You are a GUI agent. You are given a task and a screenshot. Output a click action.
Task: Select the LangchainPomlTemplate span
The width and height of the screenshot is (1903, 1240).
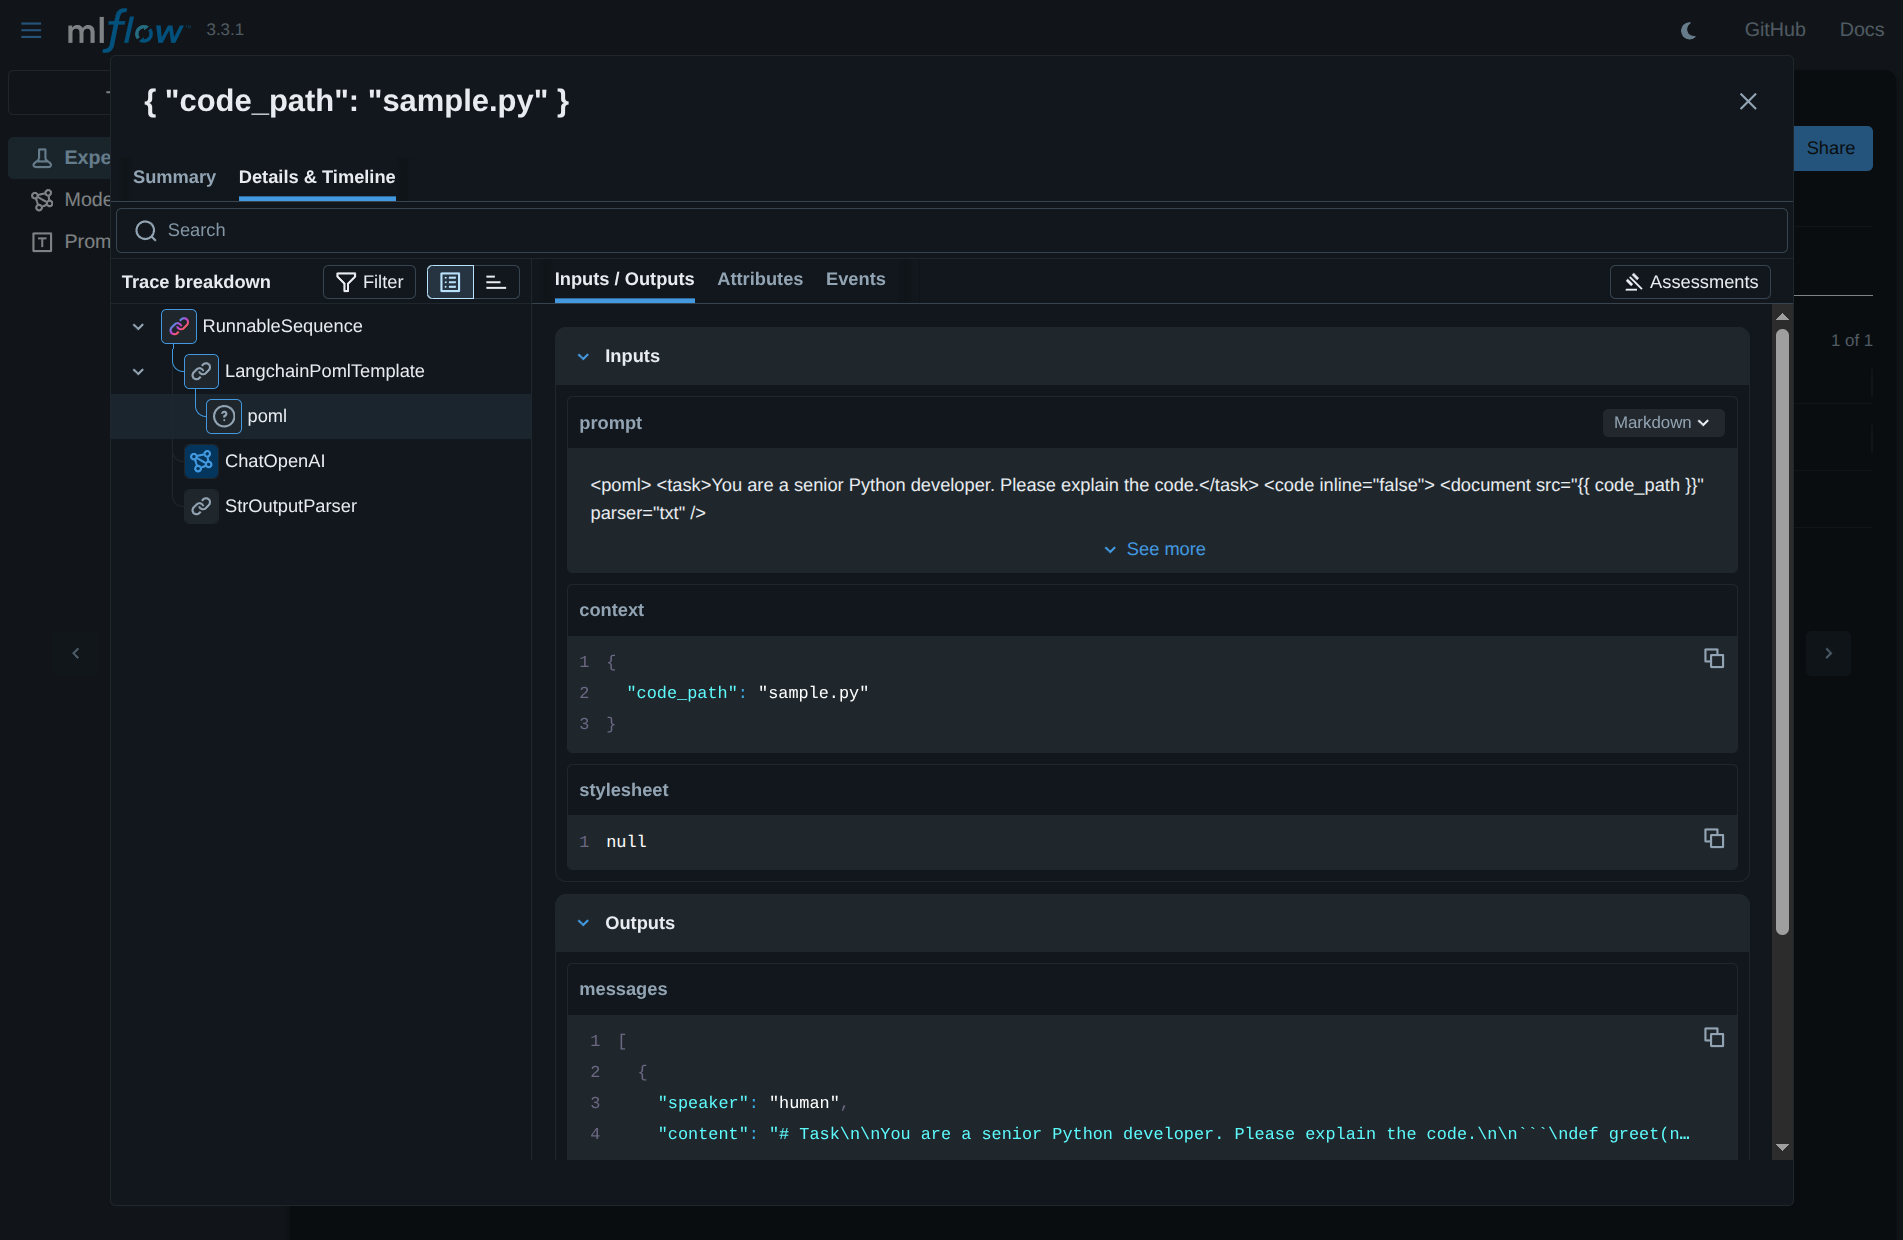click(324, 372)
